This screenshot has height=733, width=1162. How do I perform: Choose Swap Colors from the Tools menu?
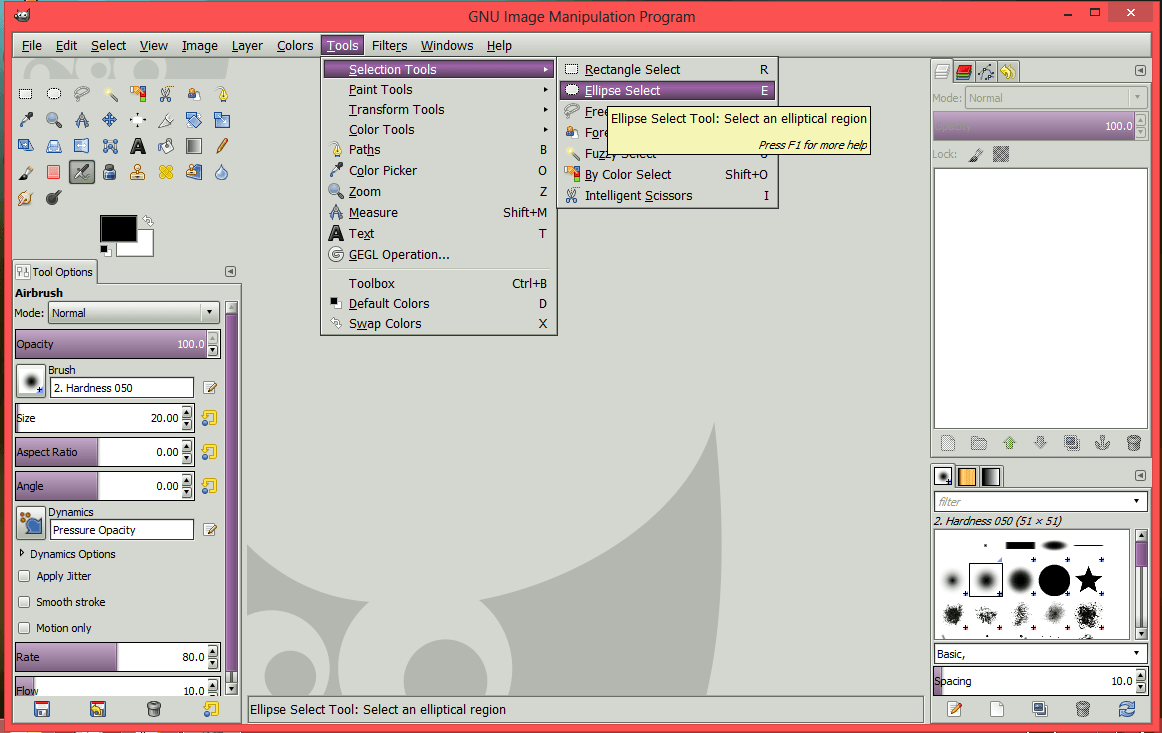click(439, 324)
